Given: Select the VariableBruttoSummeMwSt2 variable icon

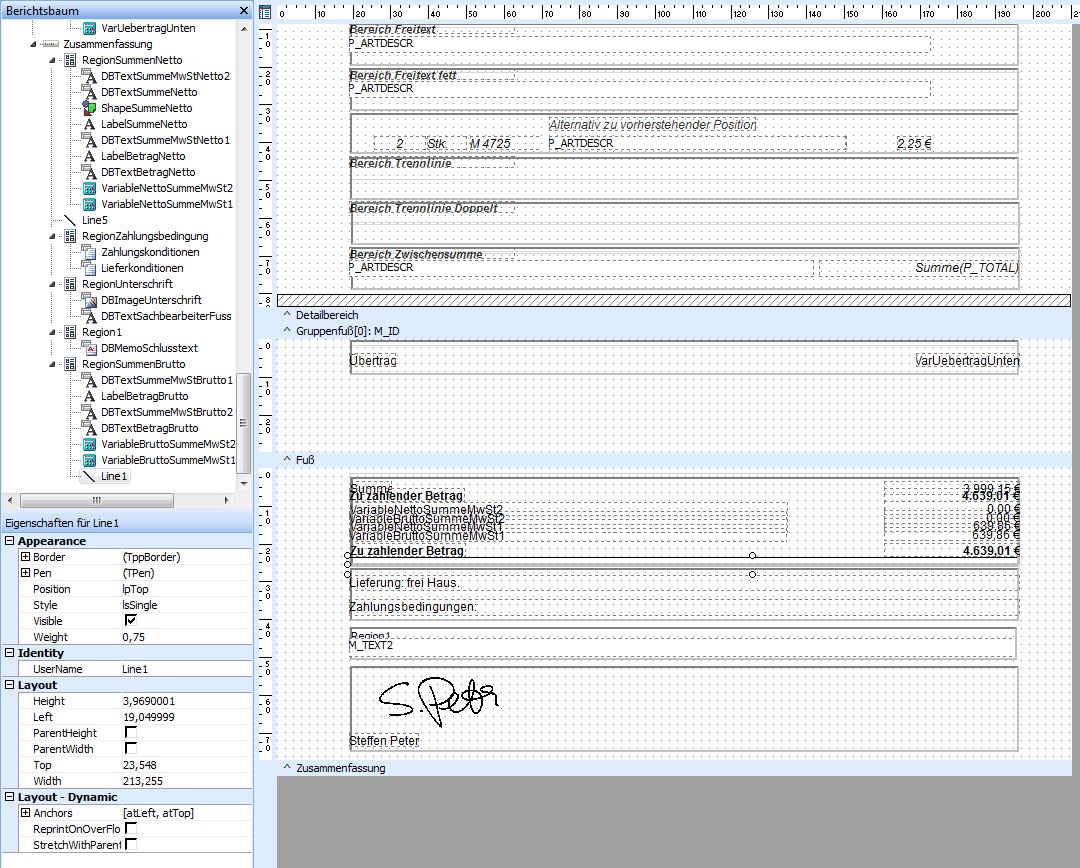Looking at the screenshot, I should (x=90, y=444).
